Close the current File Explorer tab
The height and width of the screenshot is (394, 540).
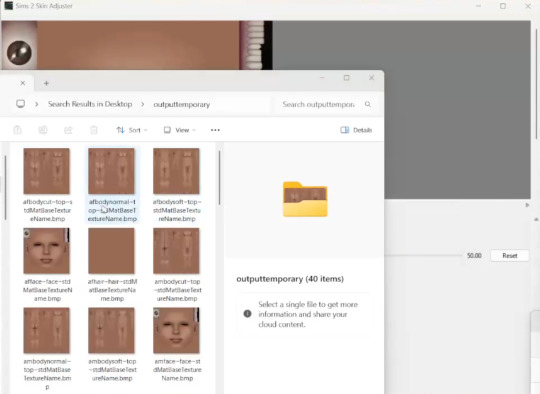pos(23,83)
